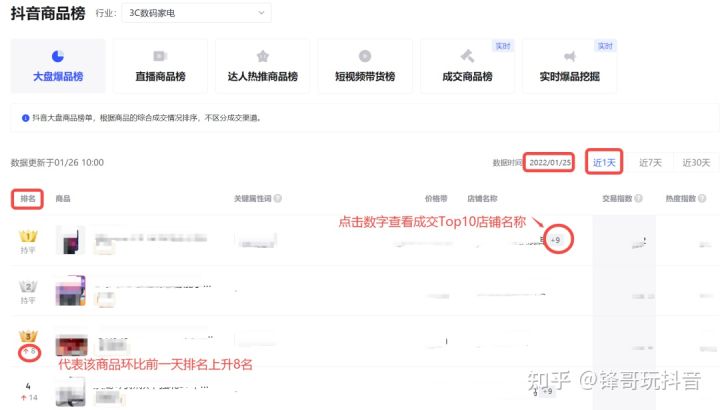The height and width of the screenshot is (410, 720).
Task: Open the rank 2 product thumbnail
Action: click(71, 291)
